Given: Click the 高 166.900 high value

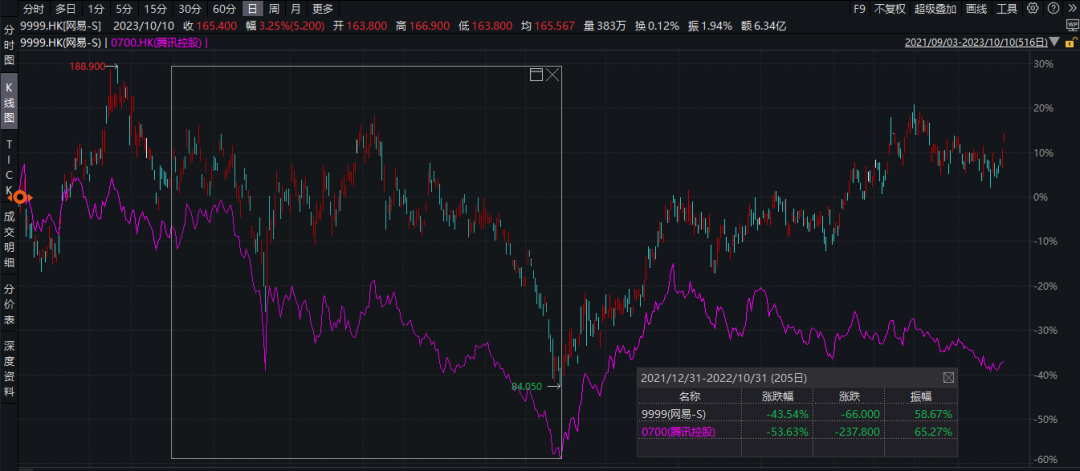Looking at the screenshot, I should point(422,26).
